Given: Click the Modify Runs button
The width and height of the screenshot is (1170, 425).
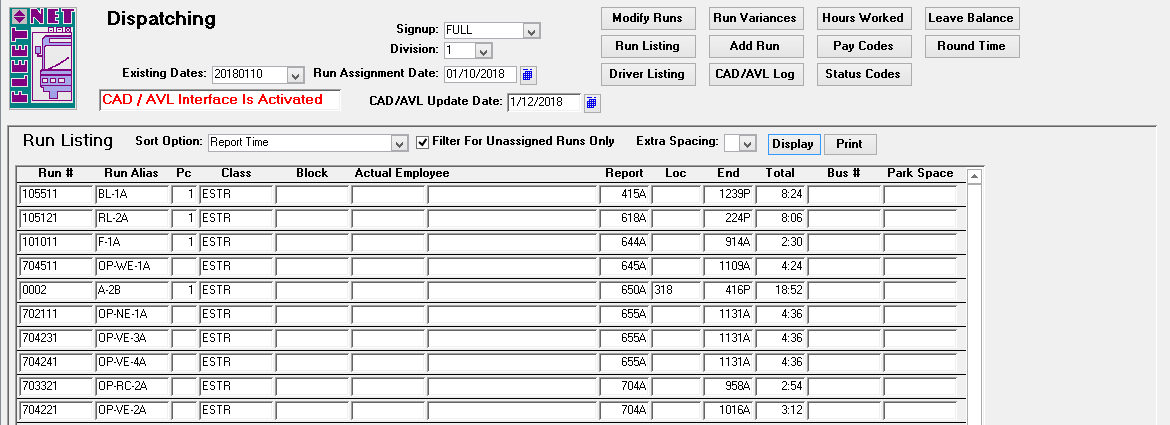Looking at the screenshot, I should pyautogui.click(x=647, y=18).
